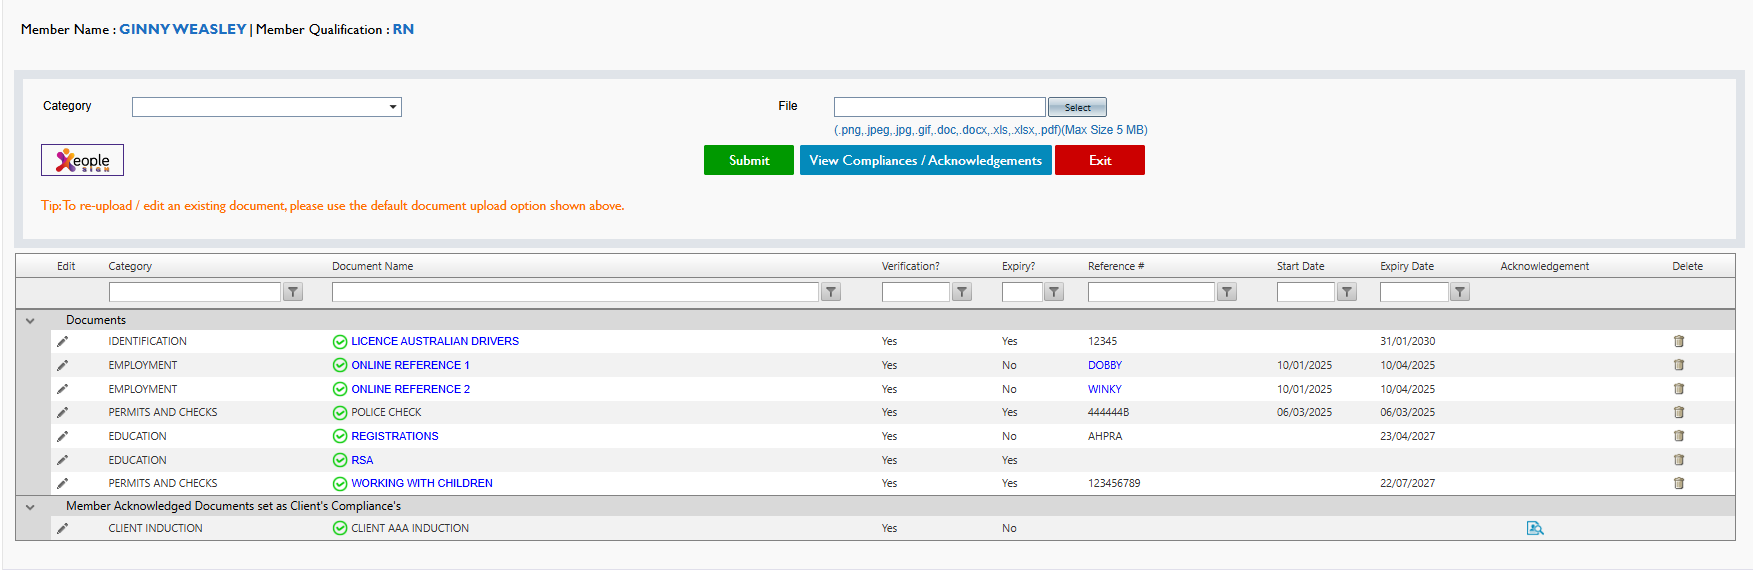Screen dimensions: 1753x570
Task: Delete the RSA document
Action: pos(1679,460)
